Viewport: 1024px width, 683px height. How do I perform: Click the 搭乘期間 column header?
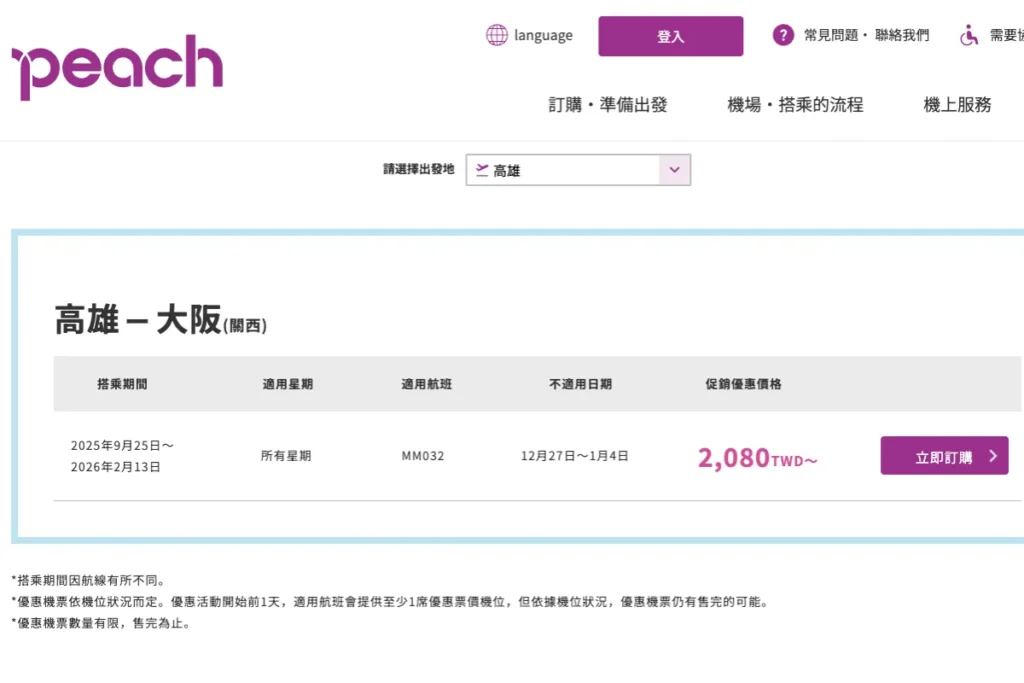[122, 384]
